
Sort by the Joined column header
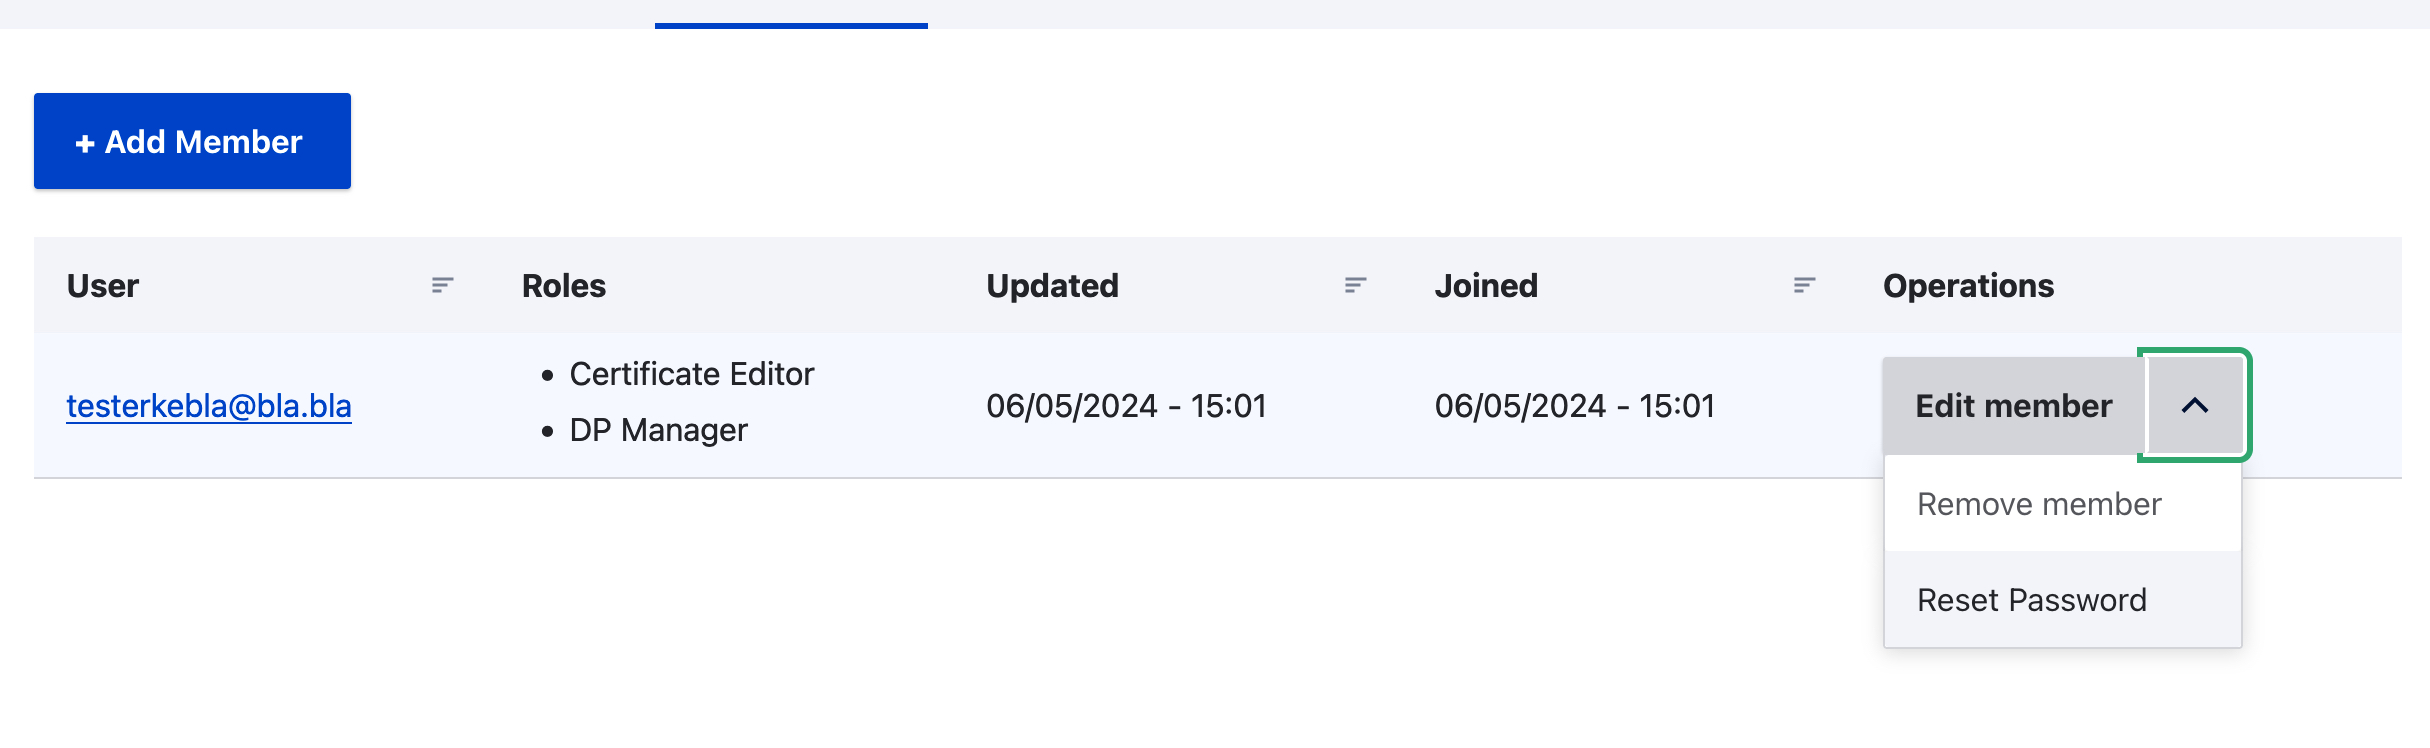pyautogui.click(x=1486, y=286)
